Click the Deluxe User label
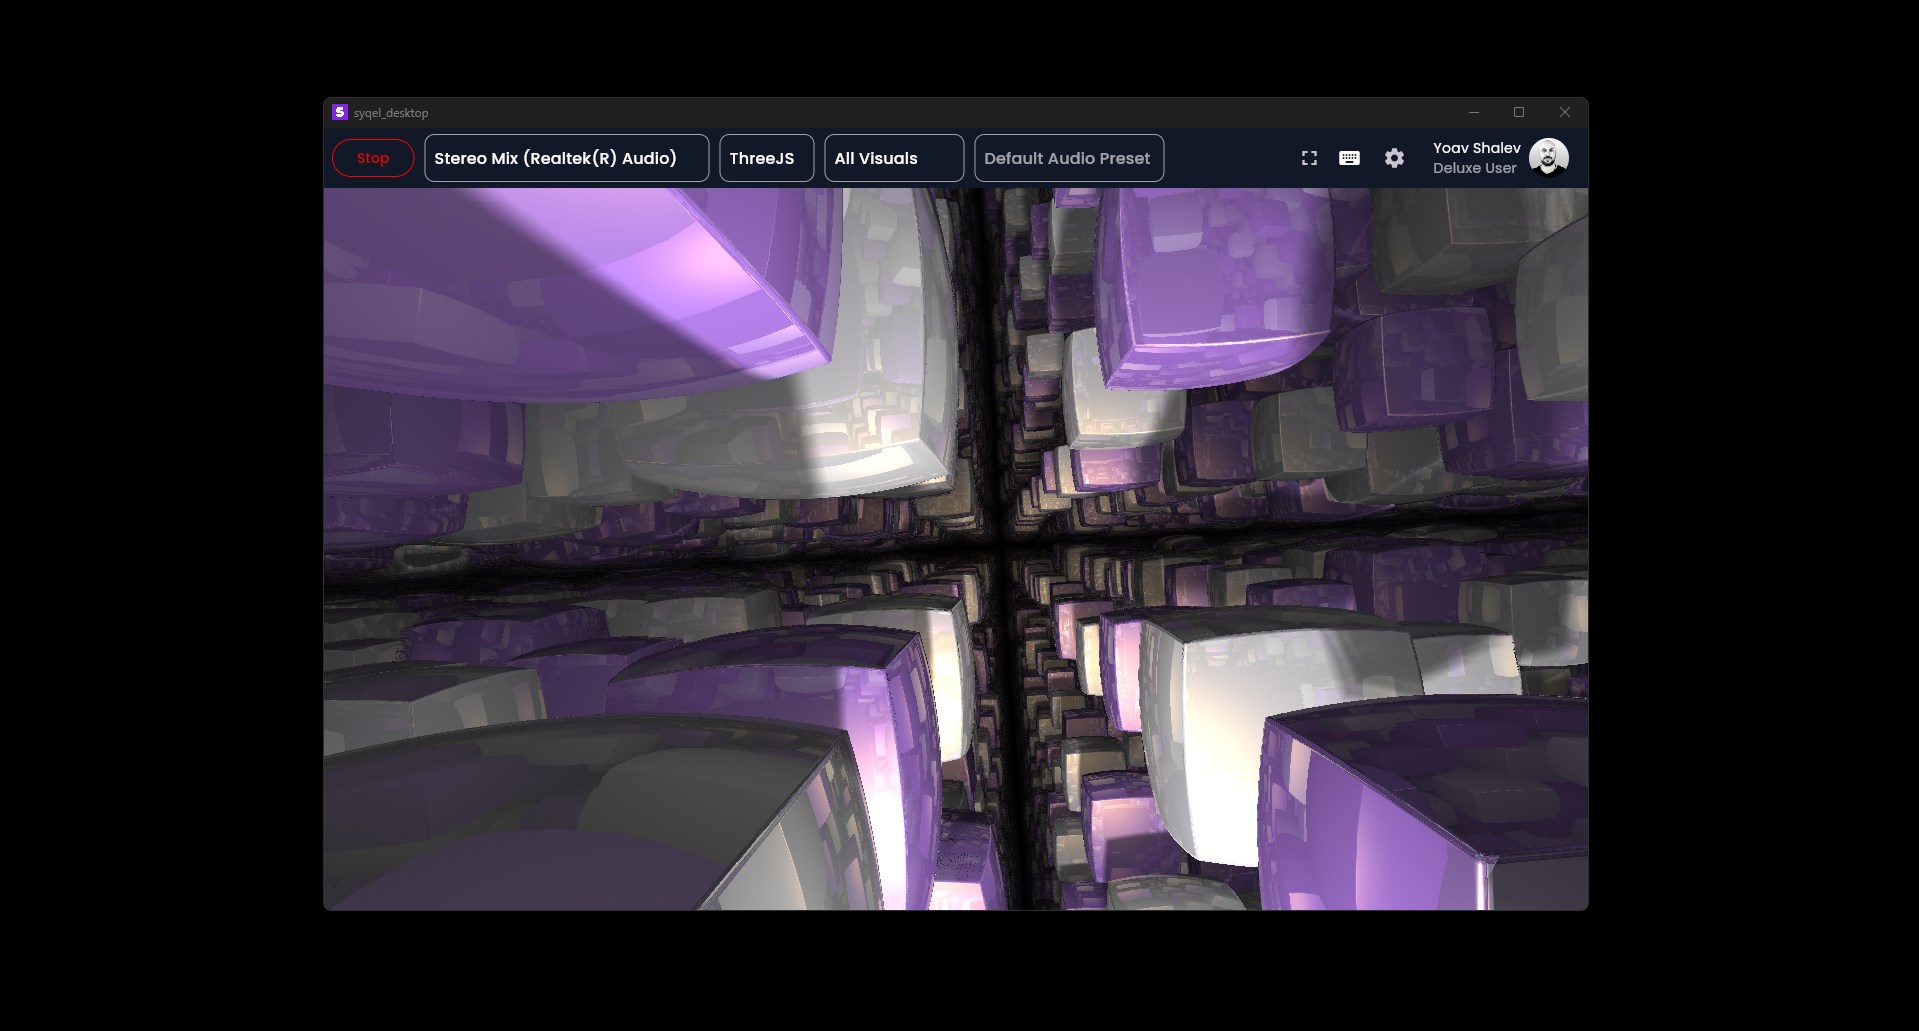The width and height of the screenshot is (1919, 1031). pos(1473,167)
